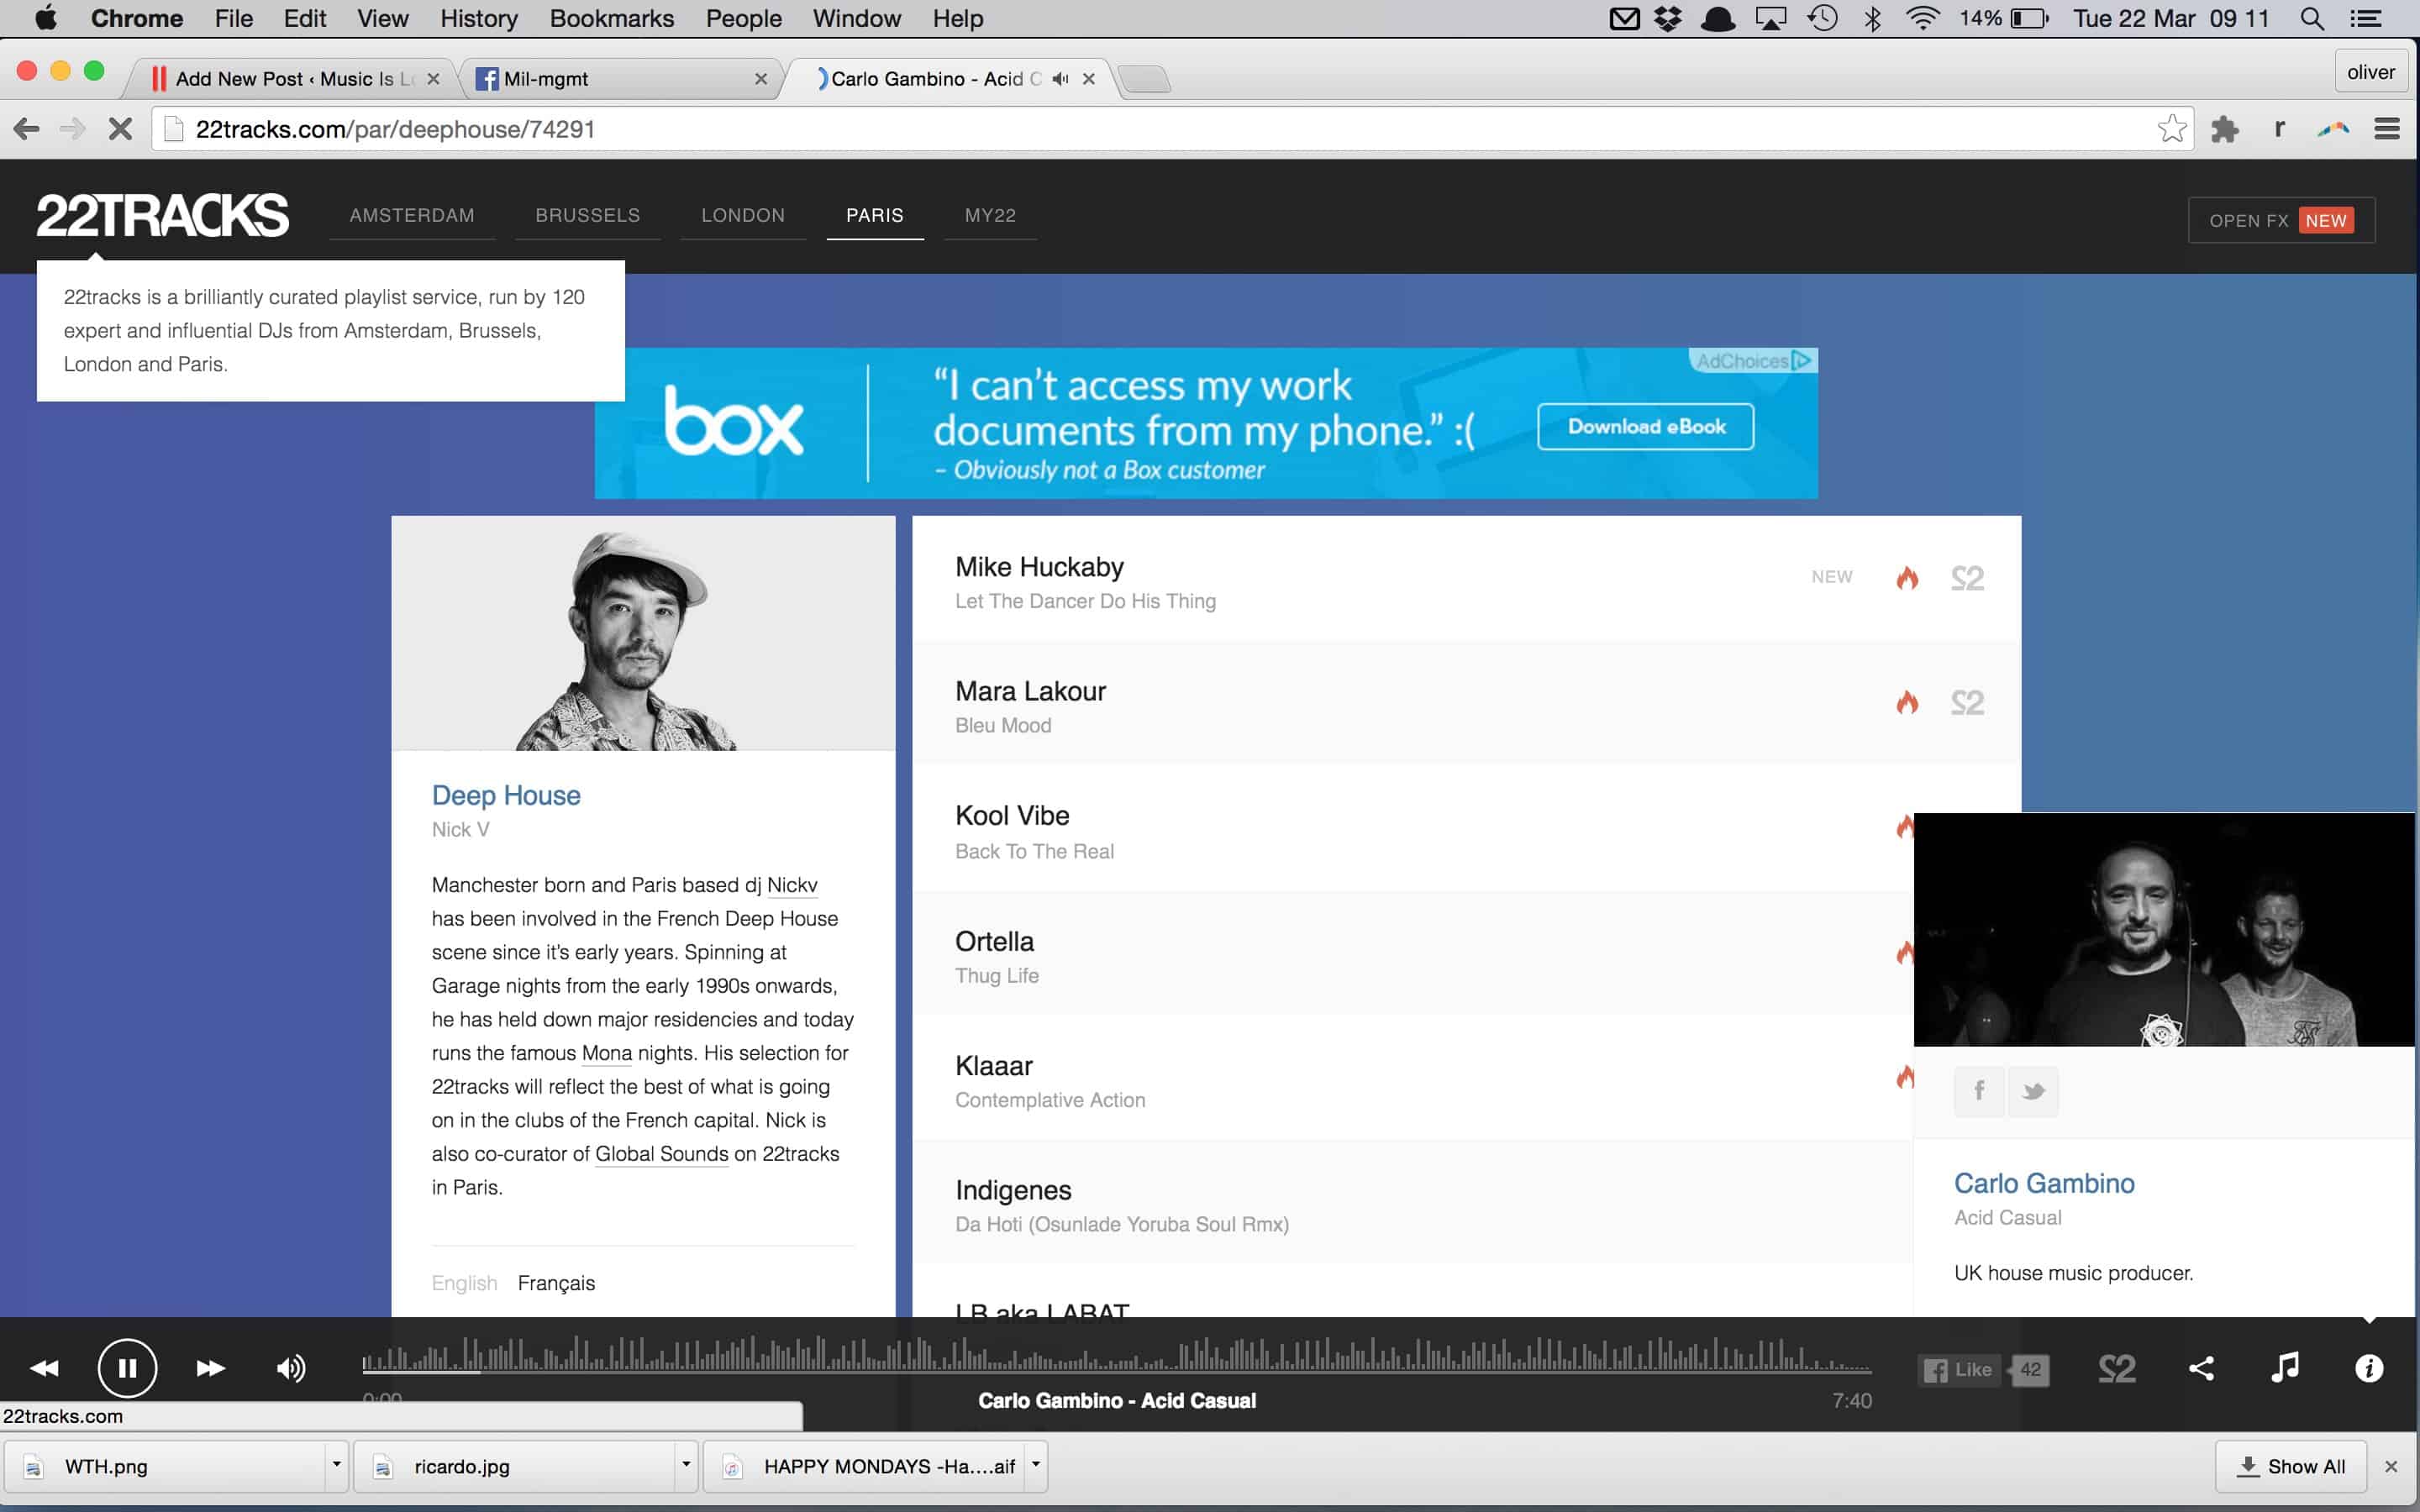
Task: Click Show All downloads button
Action: (x=2291, y=1466)
